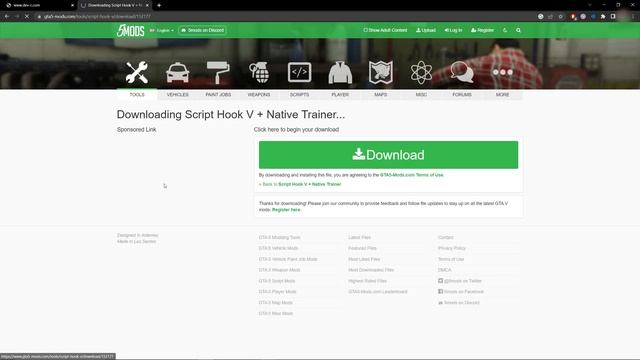Open GTA5-Mods.com Terms of Use link

[x=411, y=175]
